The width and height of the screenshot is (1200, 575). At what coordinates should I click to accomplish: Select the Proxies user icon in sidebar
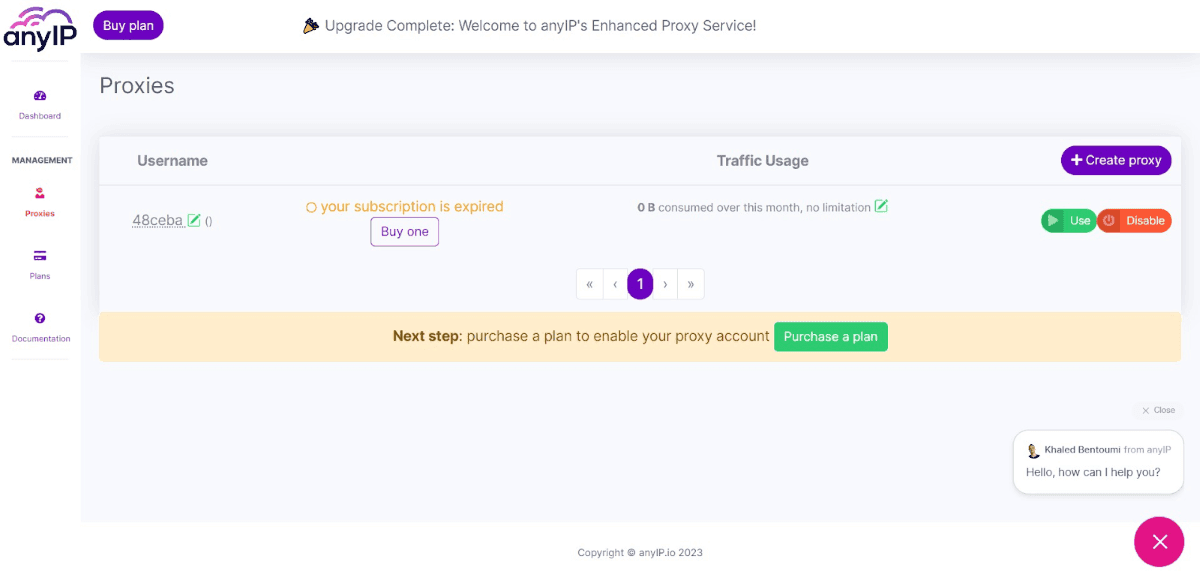pos(40,193)
